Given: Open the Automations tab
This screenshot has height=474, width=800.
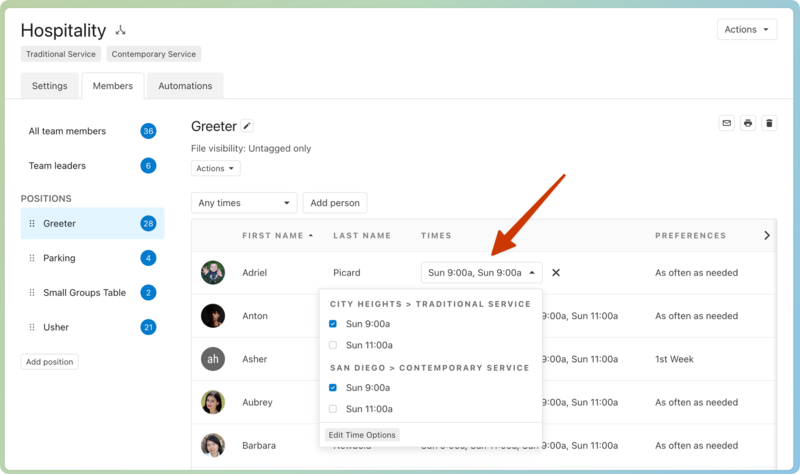Looking at the screenshot, I should [x=185, y=86].
